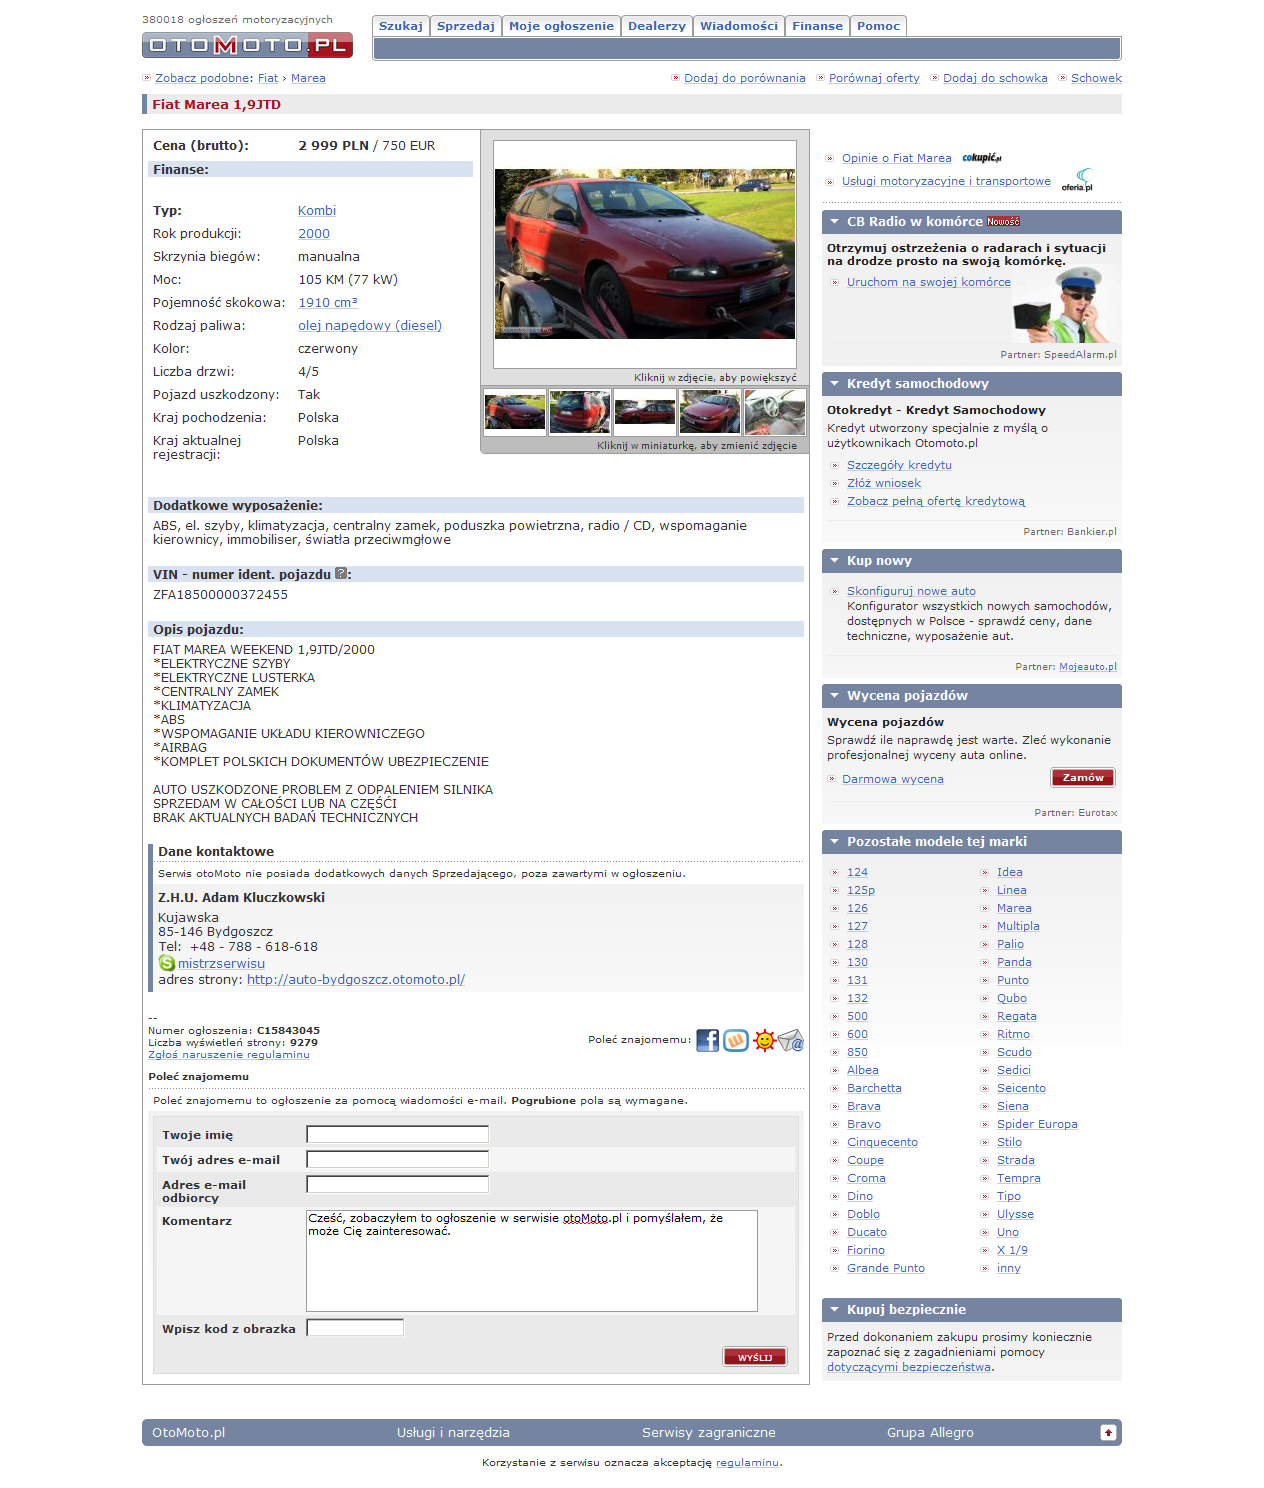Screen dimensions: 1264x1488
Task: Select the fifth thumbnail showing interior
Action: point(775,412)
